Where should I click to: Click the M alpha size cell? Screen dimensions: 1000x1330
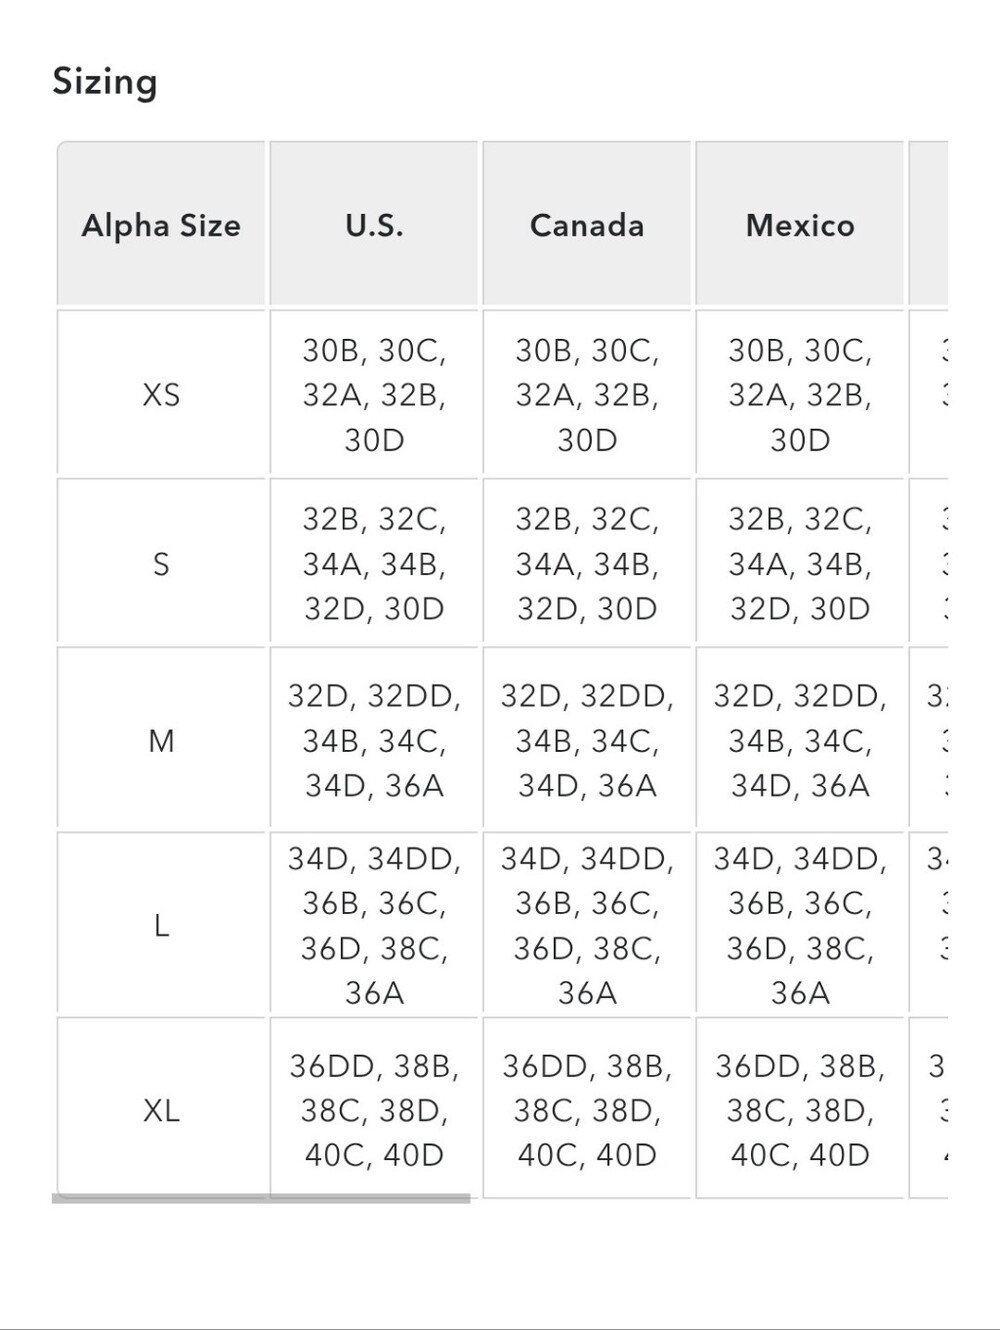click(x=161, y=740)
